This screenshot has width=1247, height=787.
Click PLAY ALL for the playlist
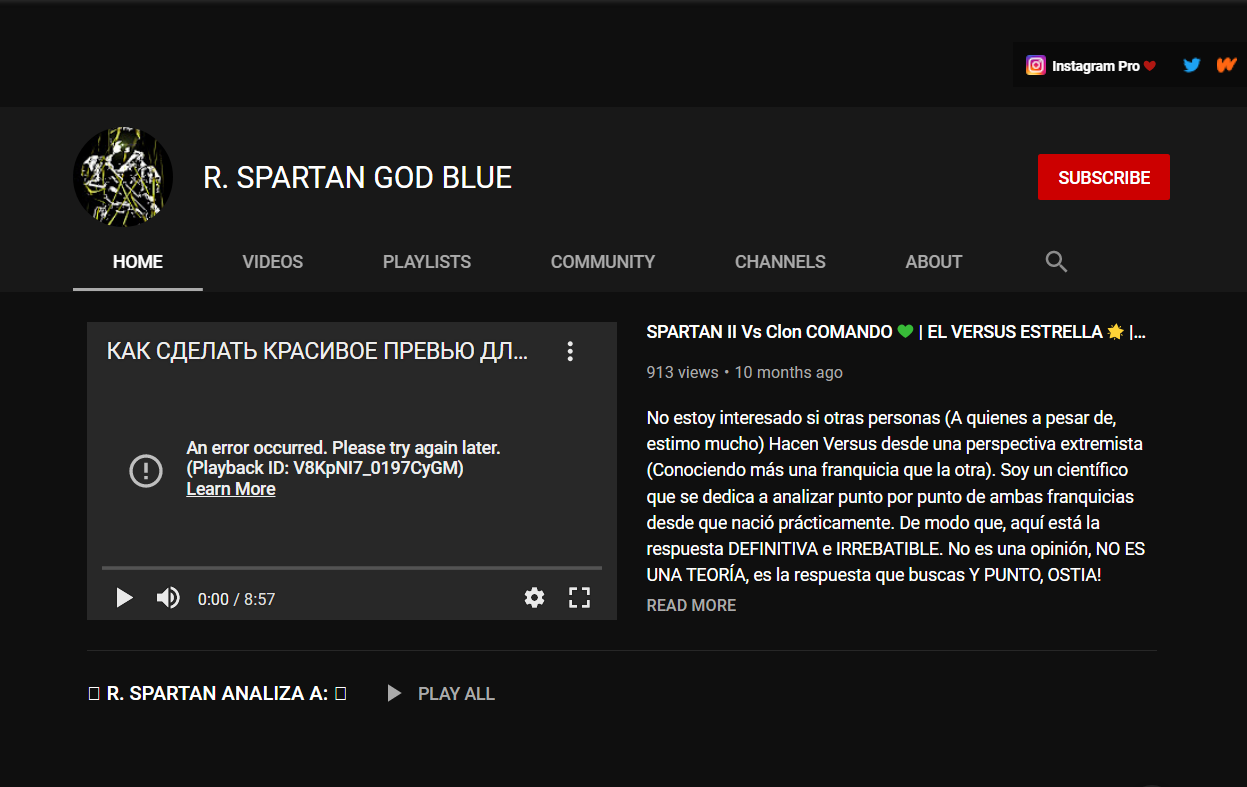click(x=441, y=693)
